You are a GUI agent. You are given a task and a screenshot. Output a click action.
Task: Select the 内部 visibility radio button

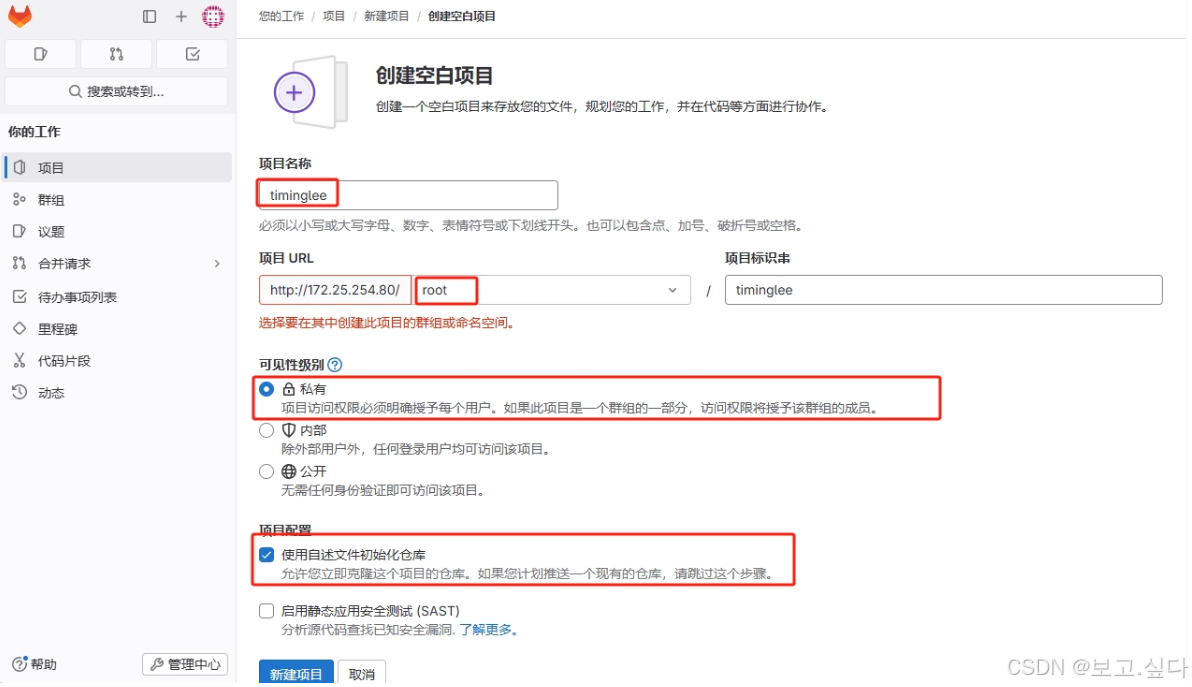tap(265, 430)
